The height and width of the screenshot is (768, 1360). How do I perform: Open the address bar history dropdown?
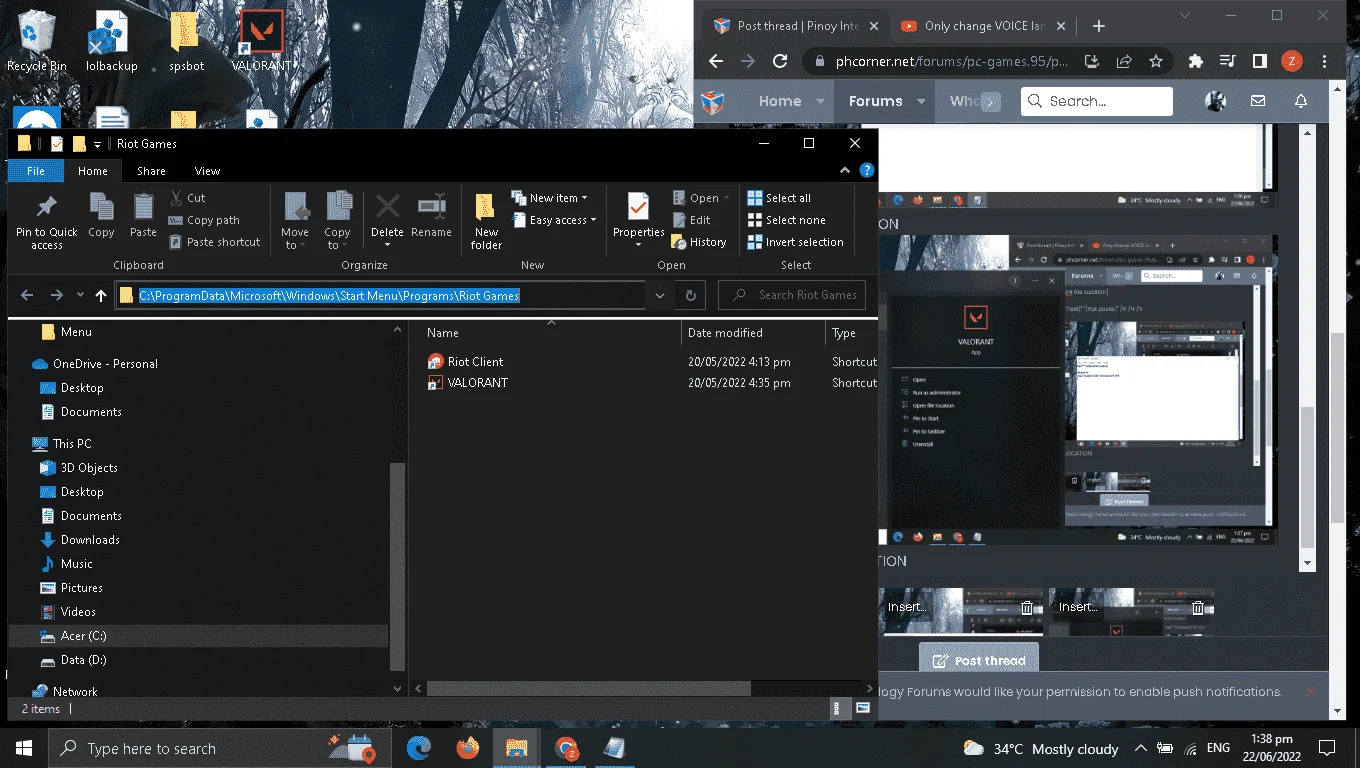659,295
